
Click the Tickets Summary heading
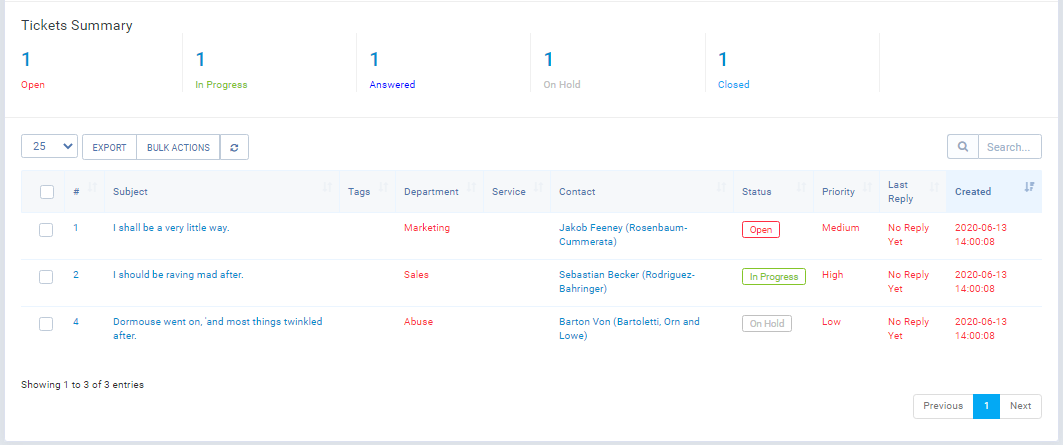77,26
